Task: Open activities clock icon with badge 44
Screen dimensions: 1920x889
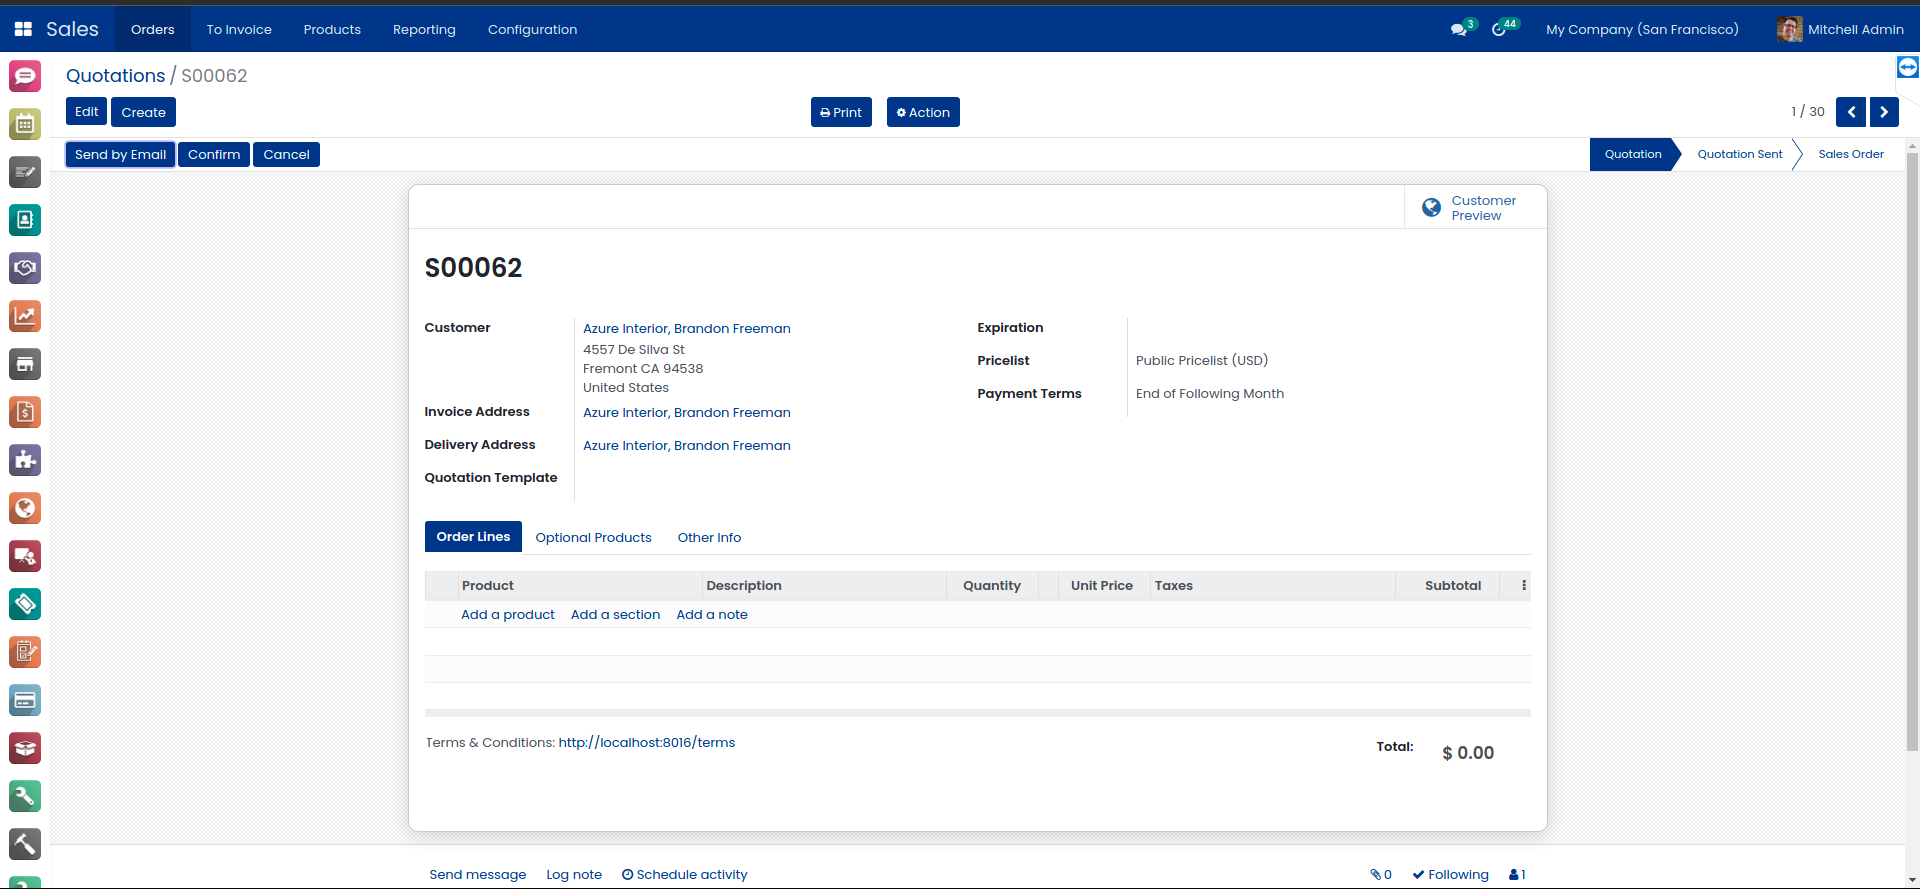Action: 1500,29
